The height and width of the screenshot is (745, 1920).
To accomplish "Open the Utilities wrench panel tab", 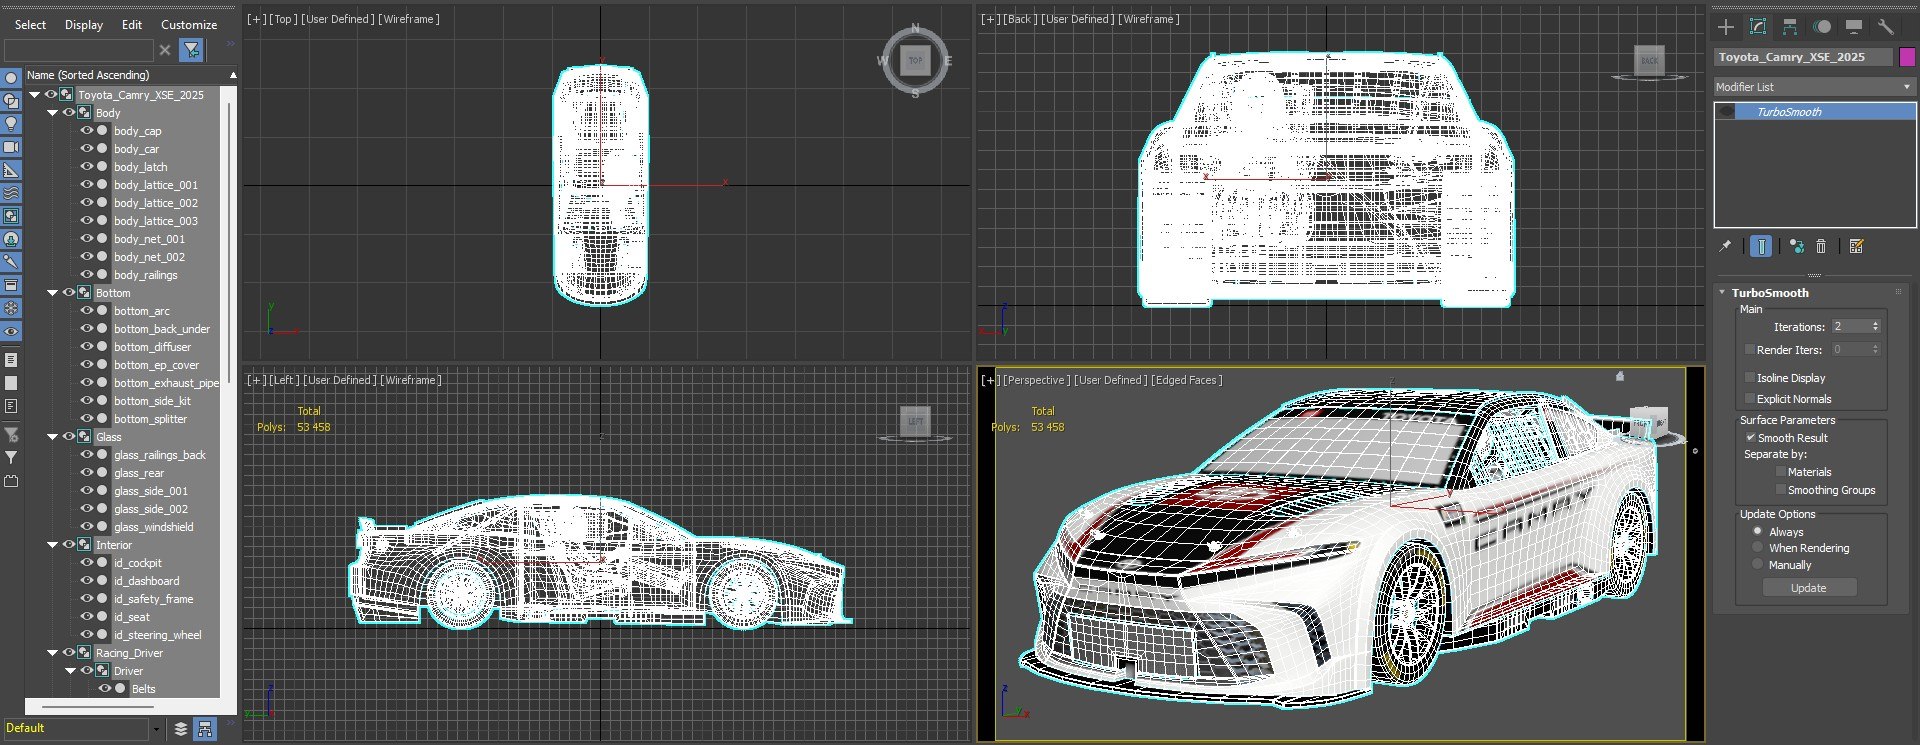I will 1886,27.
